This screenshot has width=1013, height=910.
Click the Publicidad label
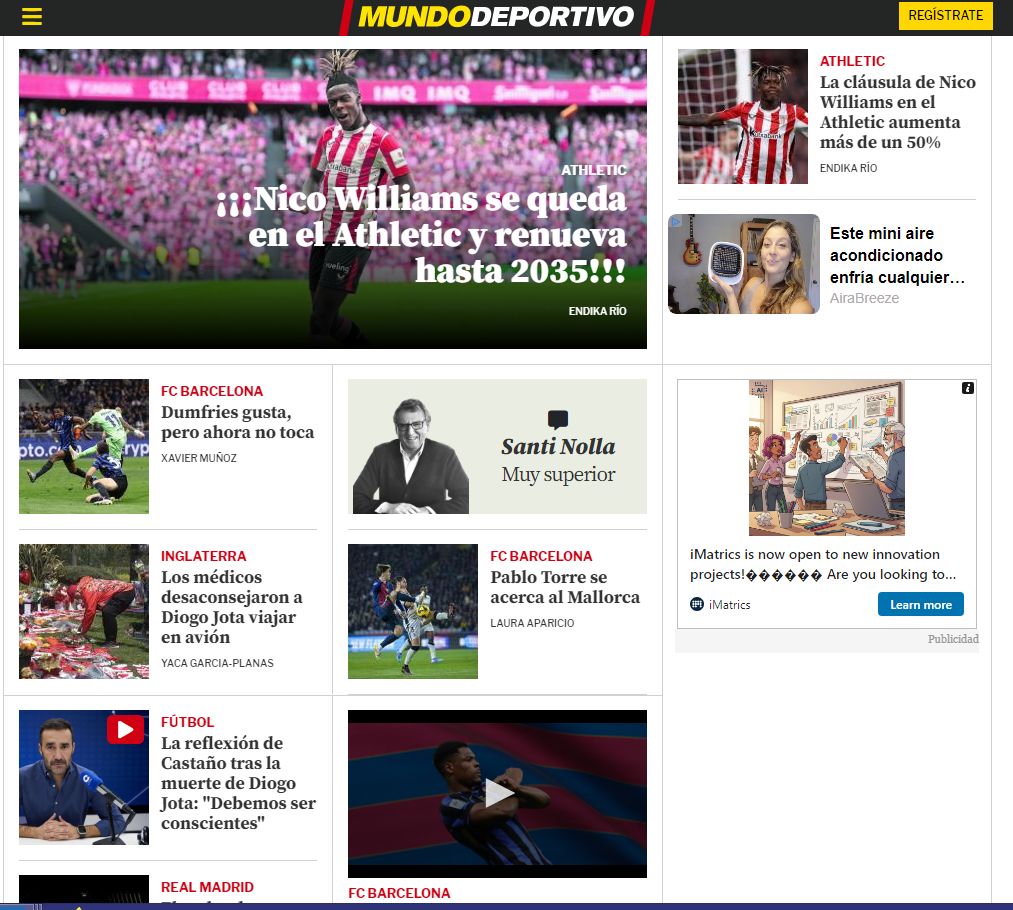(953, 639)
